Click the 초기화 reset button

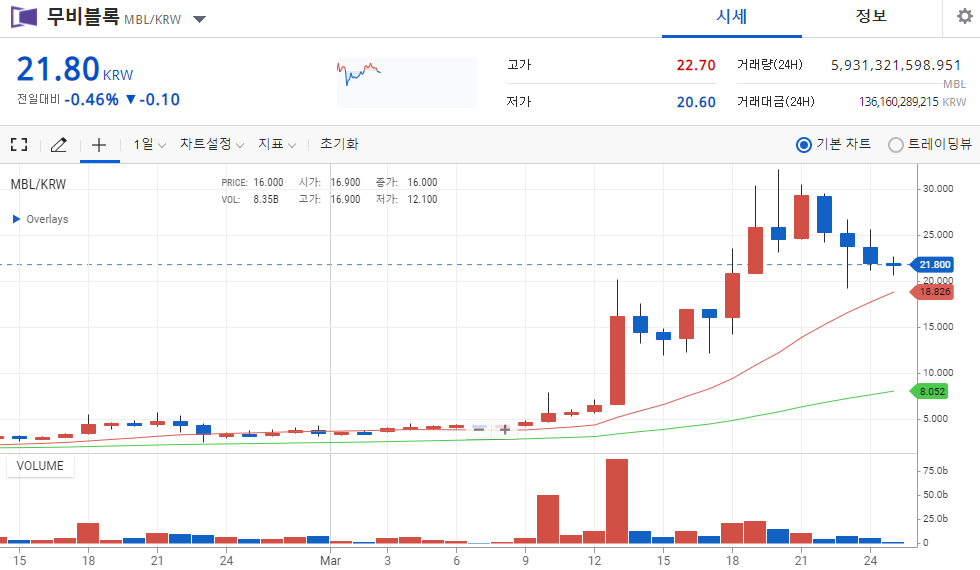(x=339, y=144)
